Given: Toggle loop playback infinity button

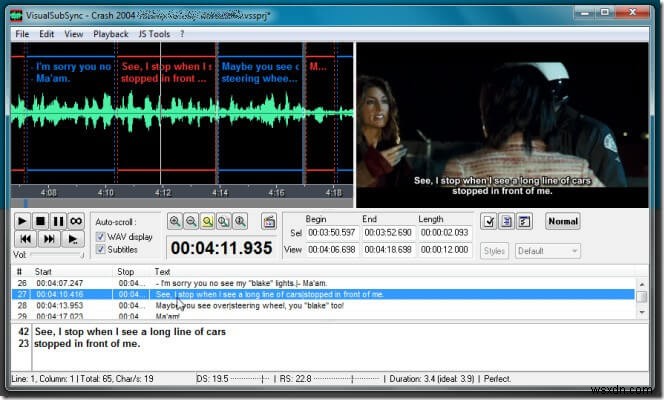Looking at the screenshot, I should coord(76,221).
